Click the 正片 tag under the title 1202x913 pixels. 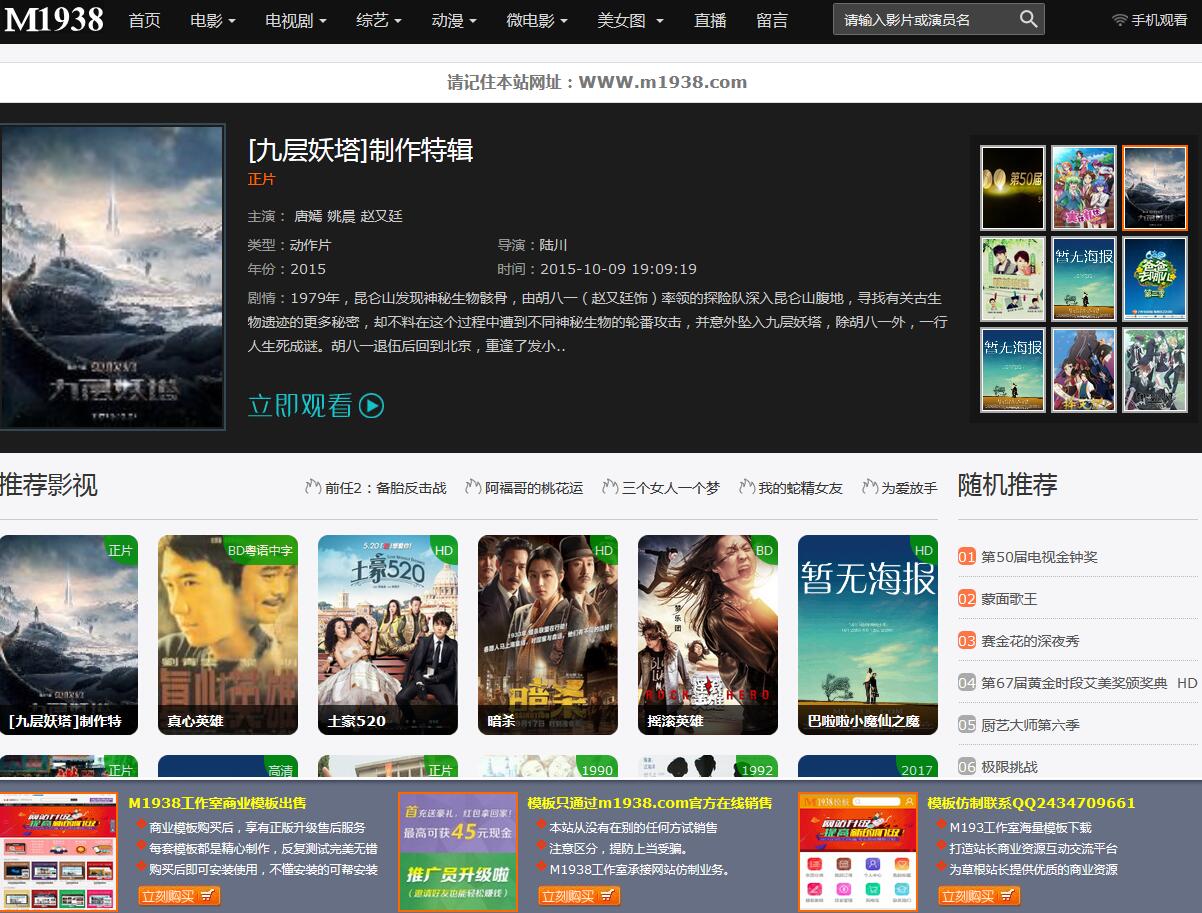tap(261, 179)
